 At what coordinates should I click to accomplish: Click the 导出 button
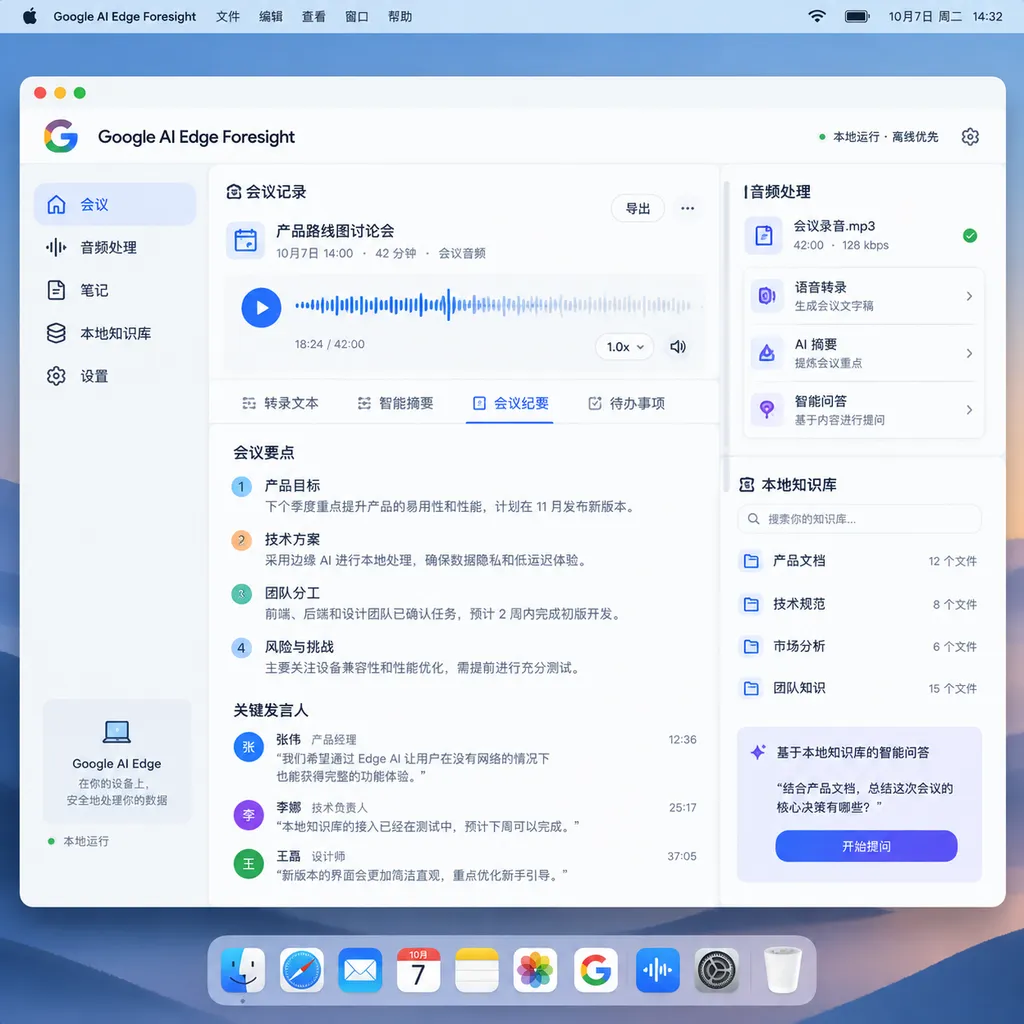(637, 208)
